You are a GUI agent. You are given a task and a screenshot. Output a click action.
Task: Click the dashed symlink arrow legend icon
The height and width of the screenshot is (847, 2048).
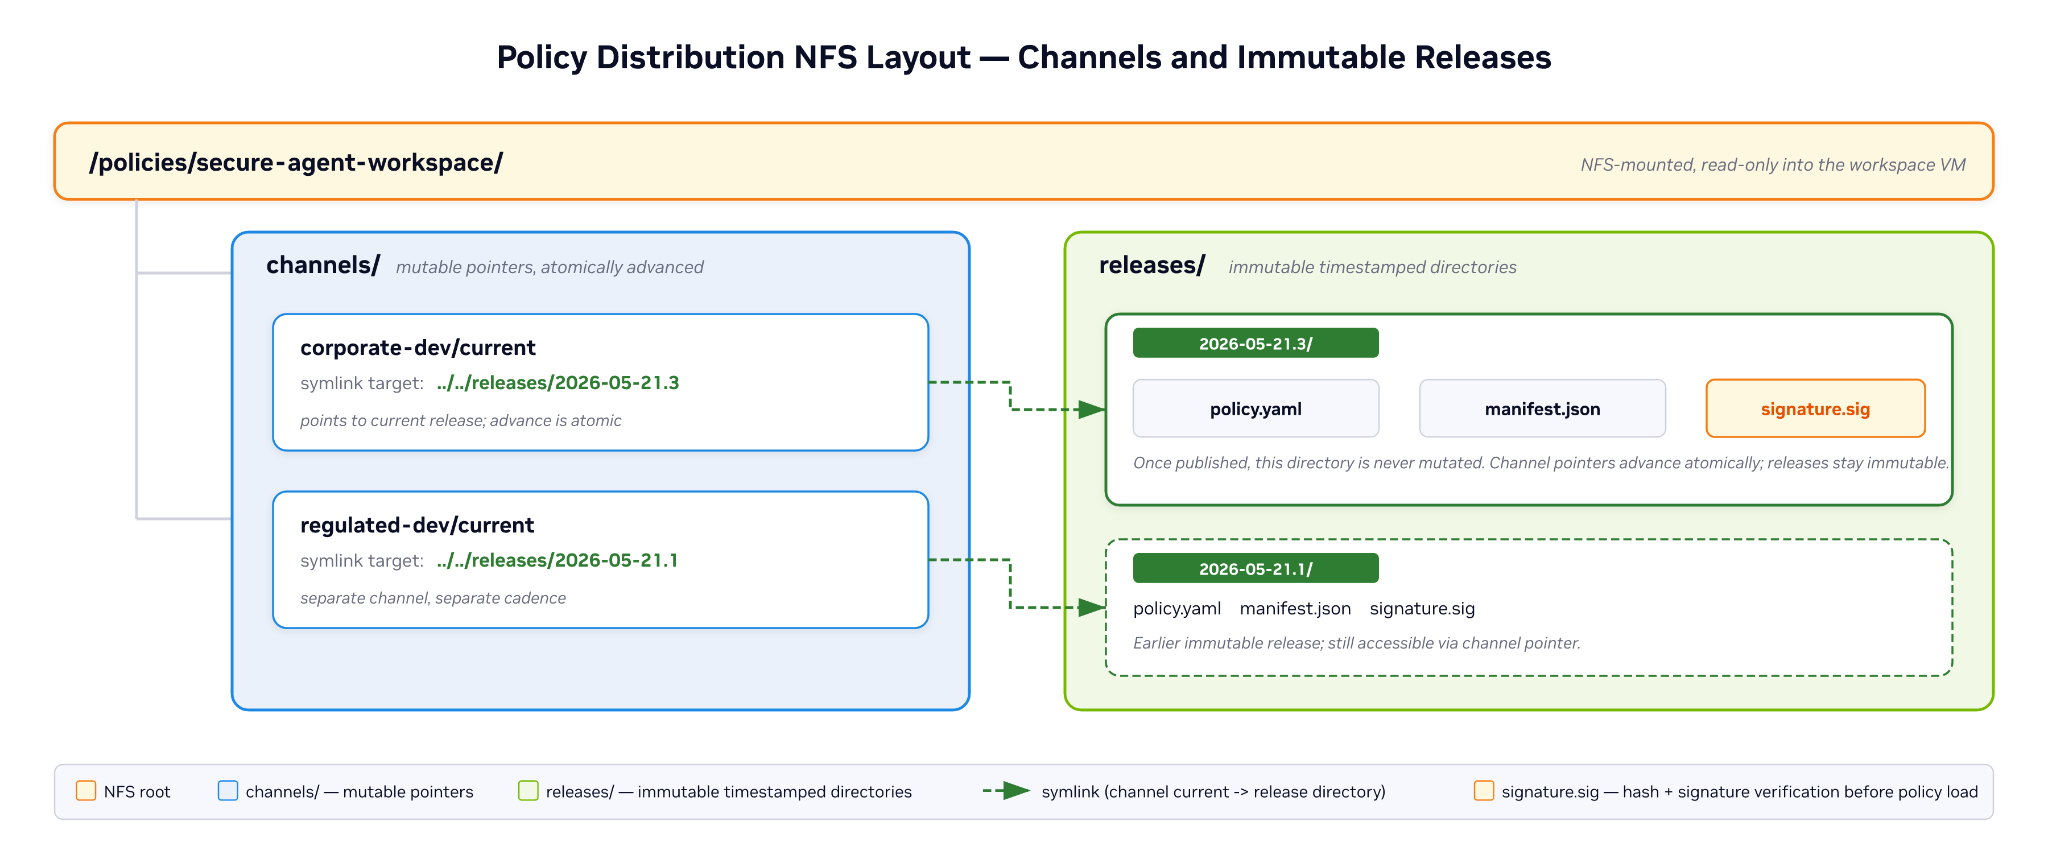point(1006,791)
